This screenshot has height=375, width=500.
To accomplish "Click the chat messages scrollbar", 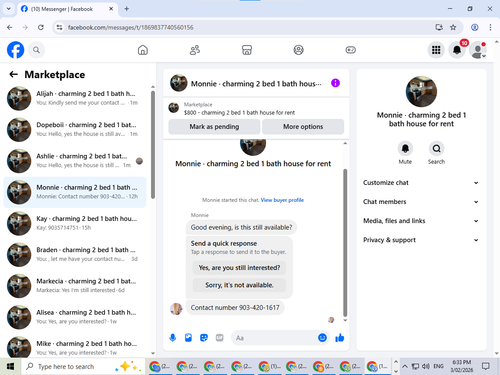I will [x=345, y=242].
